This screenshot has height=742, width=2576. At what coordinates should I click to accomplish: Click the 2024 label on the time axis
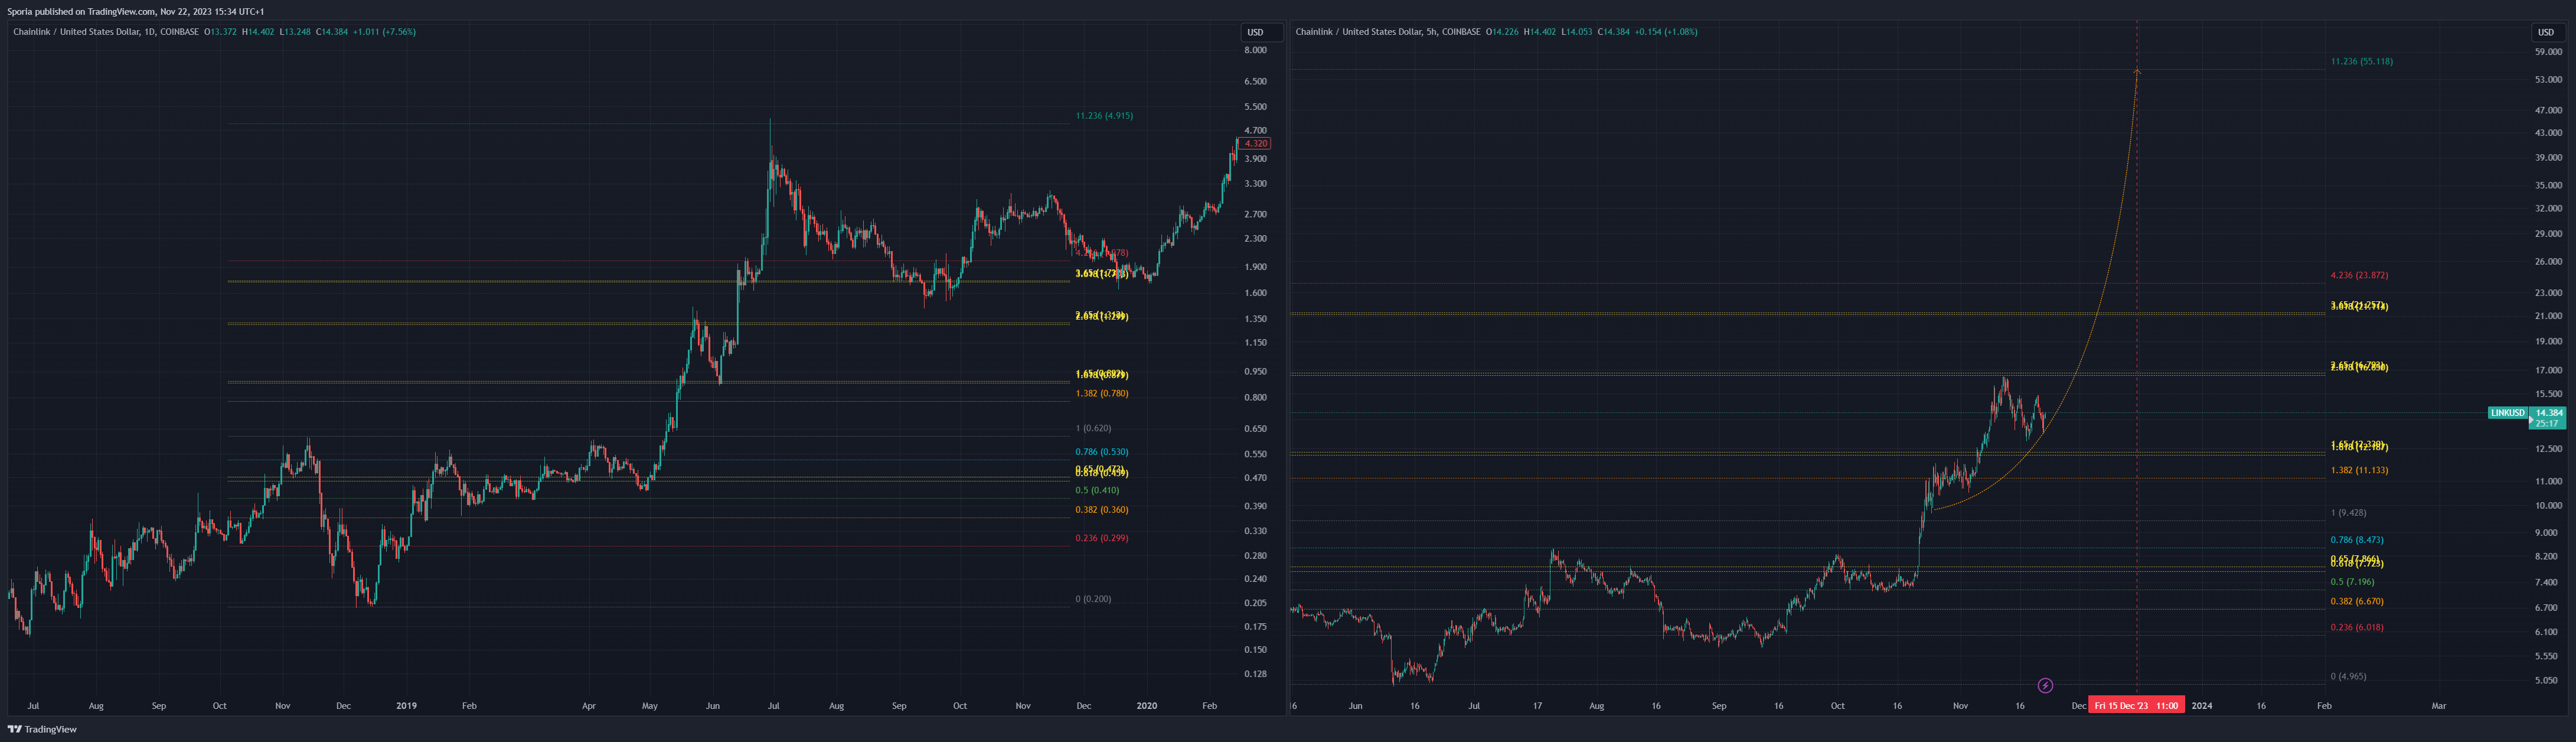pos(2201,706)
